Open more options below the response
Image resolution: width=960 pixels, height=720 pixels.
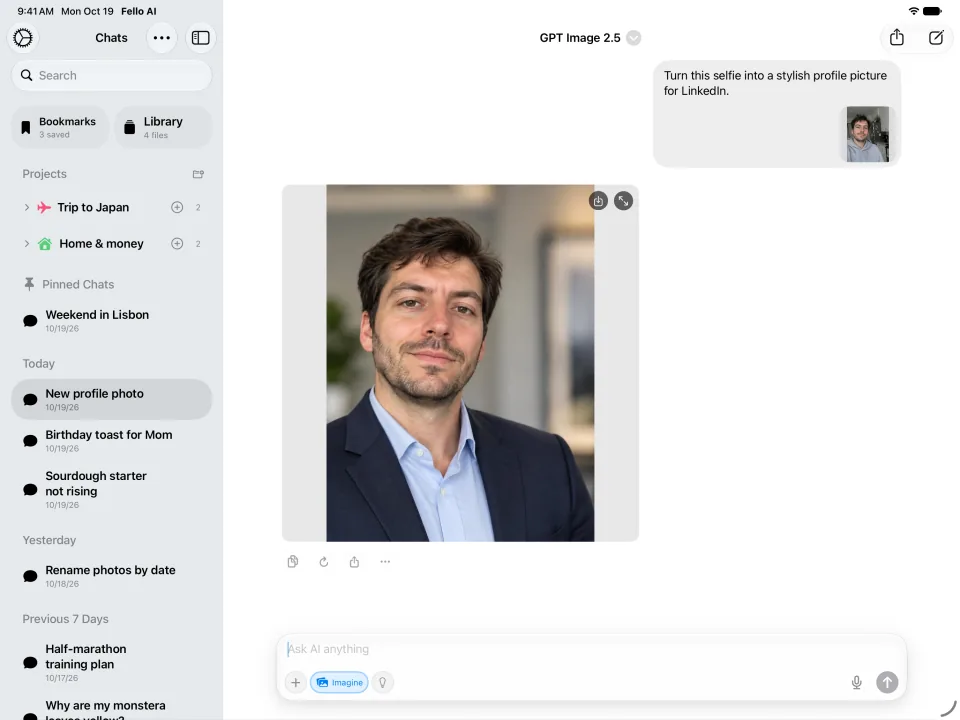coord(385,561)
